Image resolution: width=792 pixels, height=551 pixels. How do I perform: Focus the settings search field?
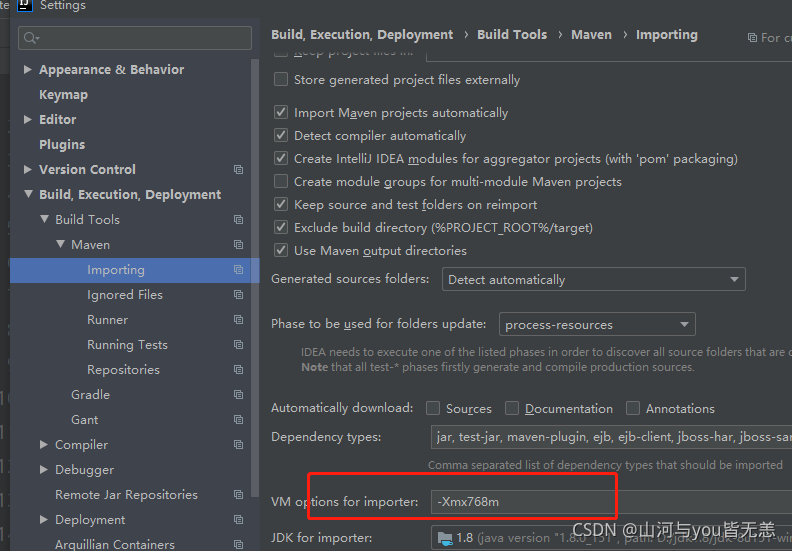pyautogui.click(x=135, y=38)
